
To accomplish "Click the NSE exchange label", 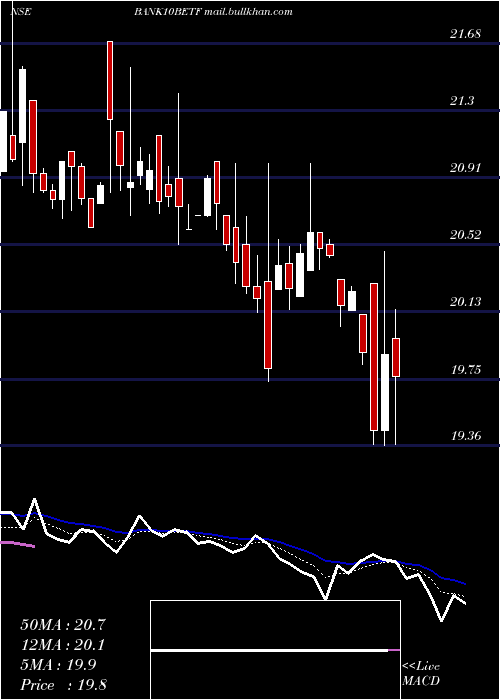I will 21,11.
